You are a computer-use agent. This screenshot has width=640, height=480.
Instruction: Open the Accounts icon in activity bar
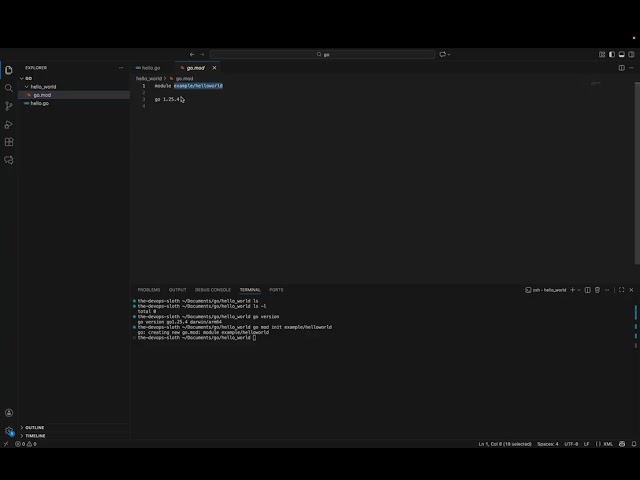(x=9, y=413)
